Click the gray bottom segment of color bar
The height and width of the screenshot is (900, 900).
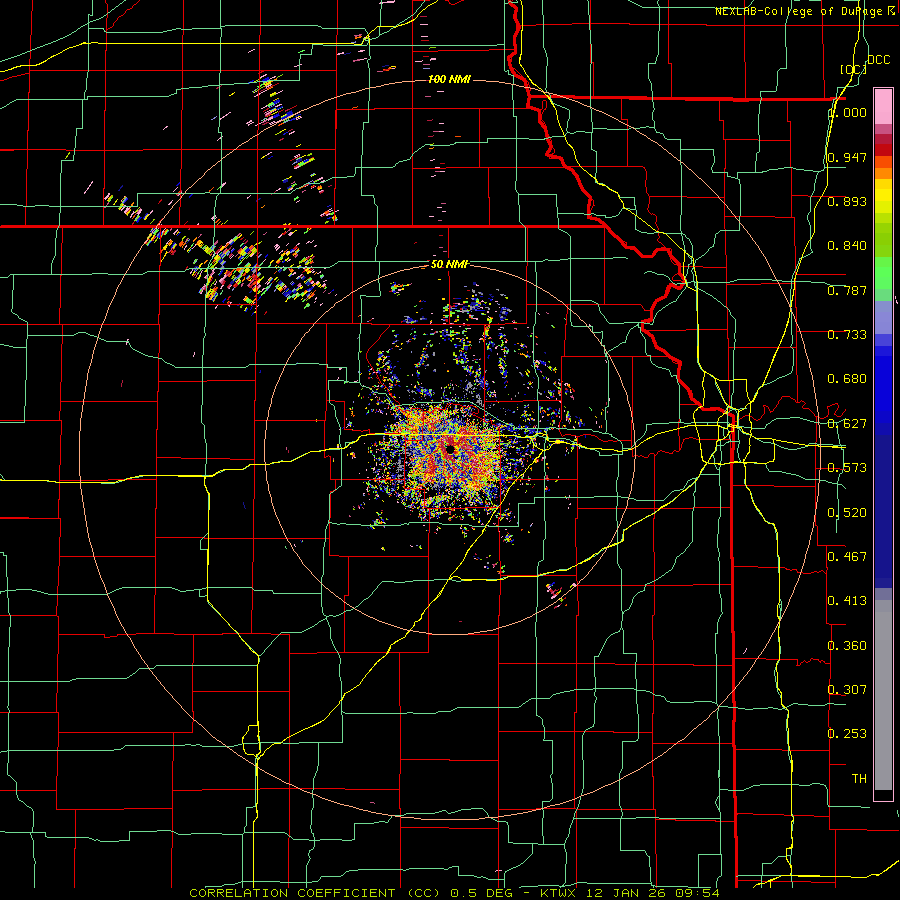[x=883, y=695]
